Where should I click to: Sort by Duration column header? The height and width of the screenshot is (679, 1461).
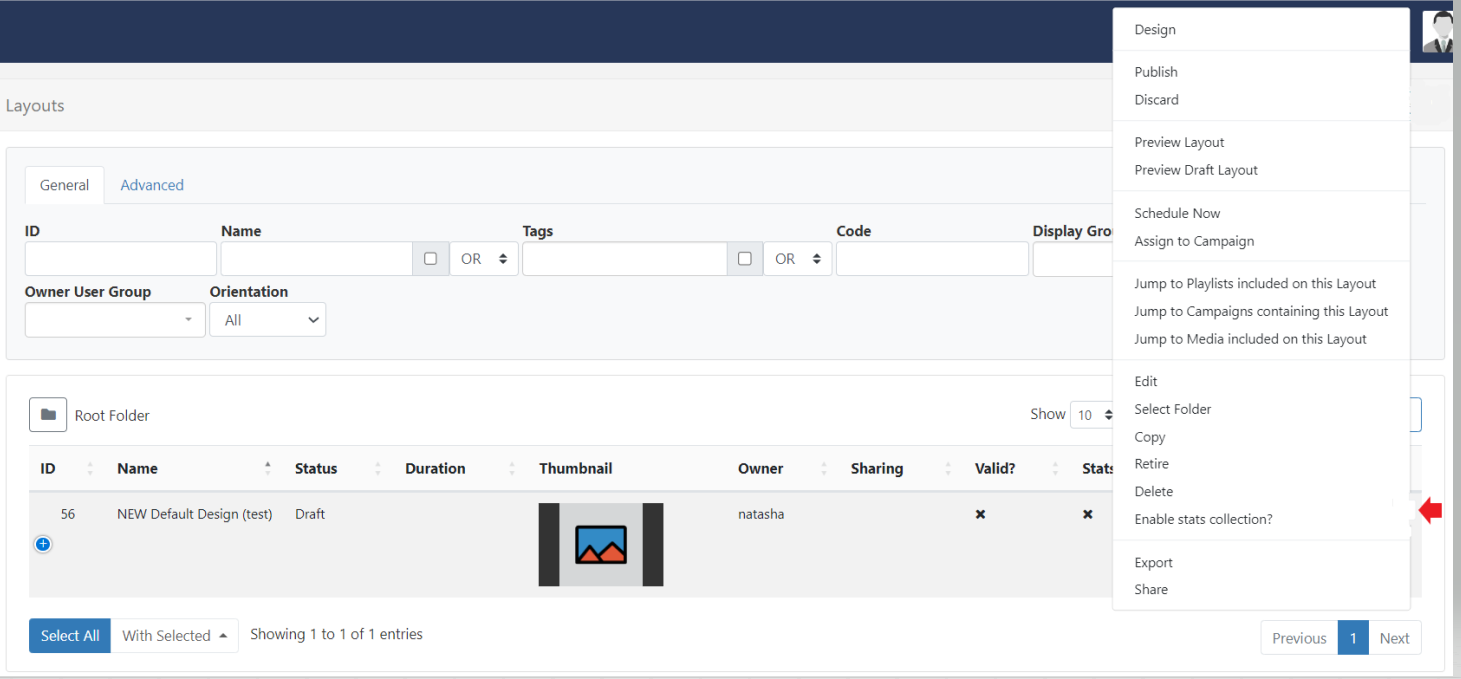(x=460, y=468)
